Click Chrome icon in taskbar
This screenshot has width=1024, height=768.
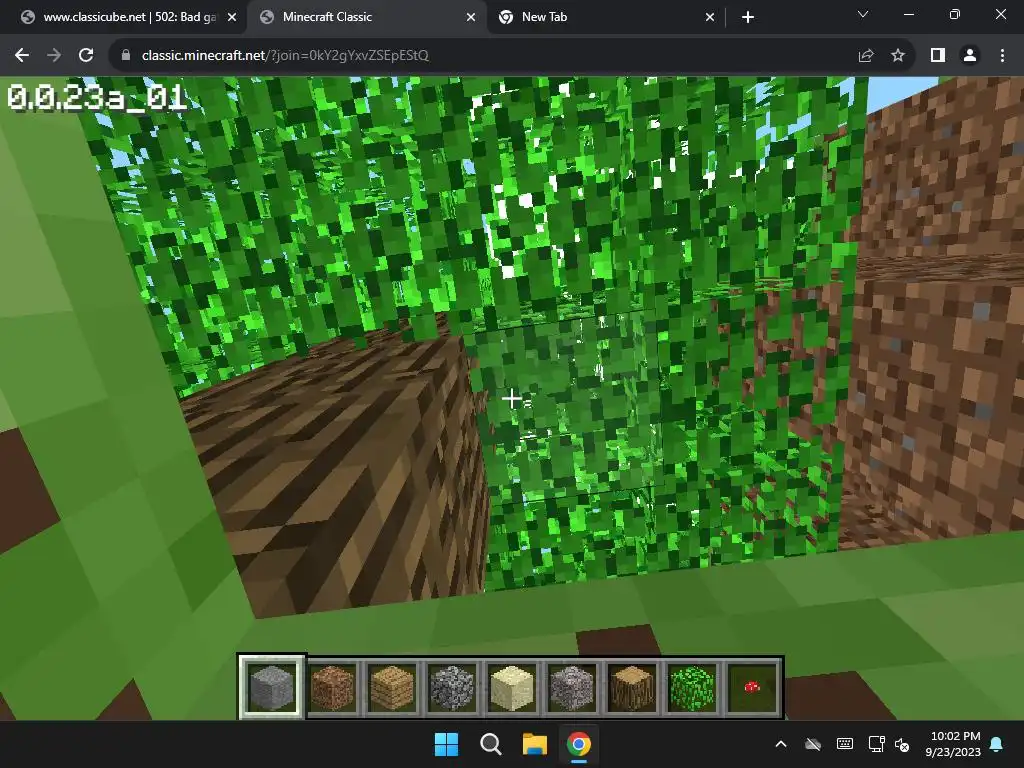pyautogui.click(x=579, y=744)
